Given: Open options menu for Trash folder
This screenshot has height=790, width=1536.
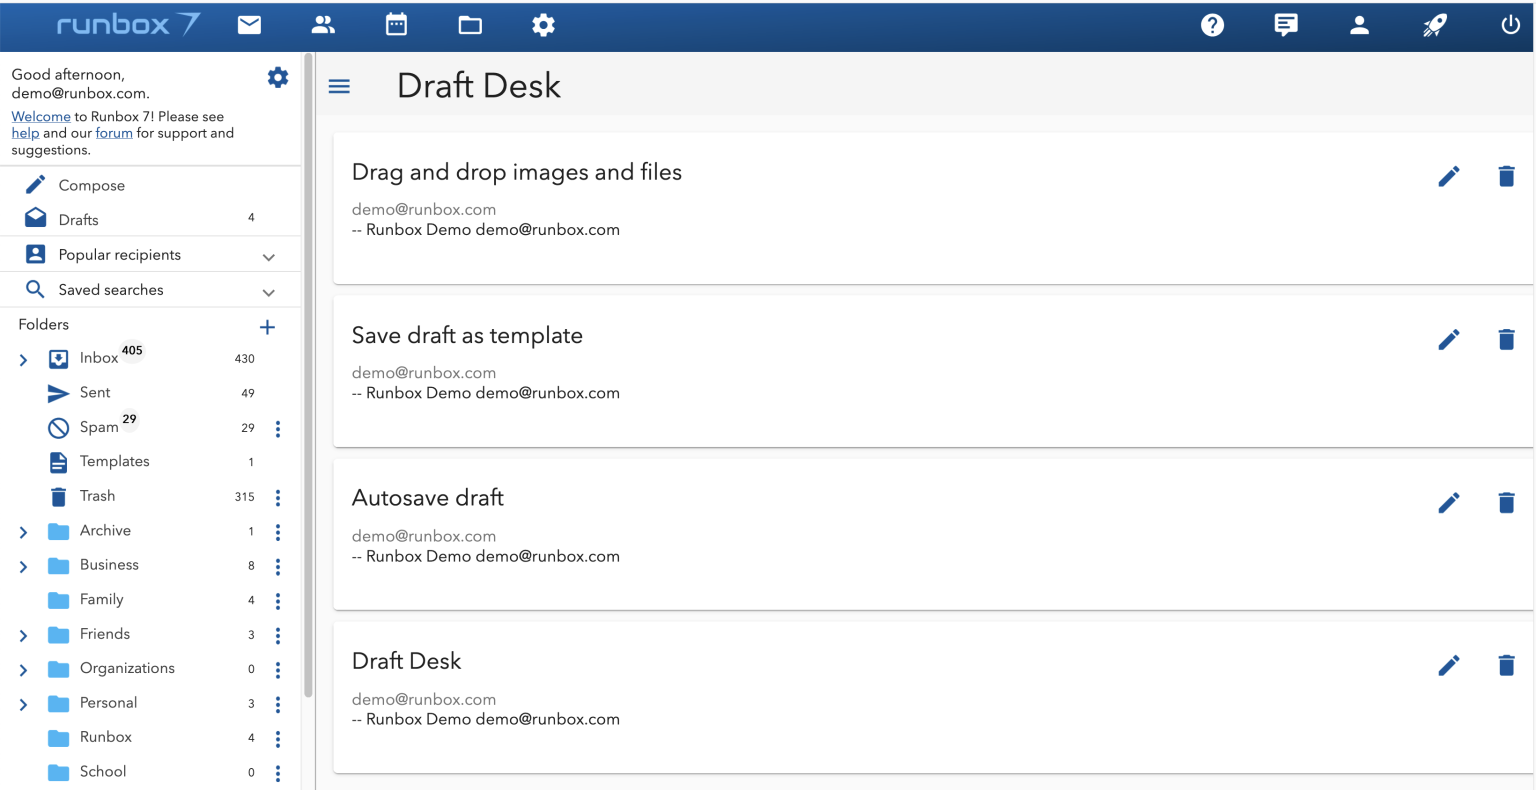Looking at the screenshot, I should [x=278, y=497].
